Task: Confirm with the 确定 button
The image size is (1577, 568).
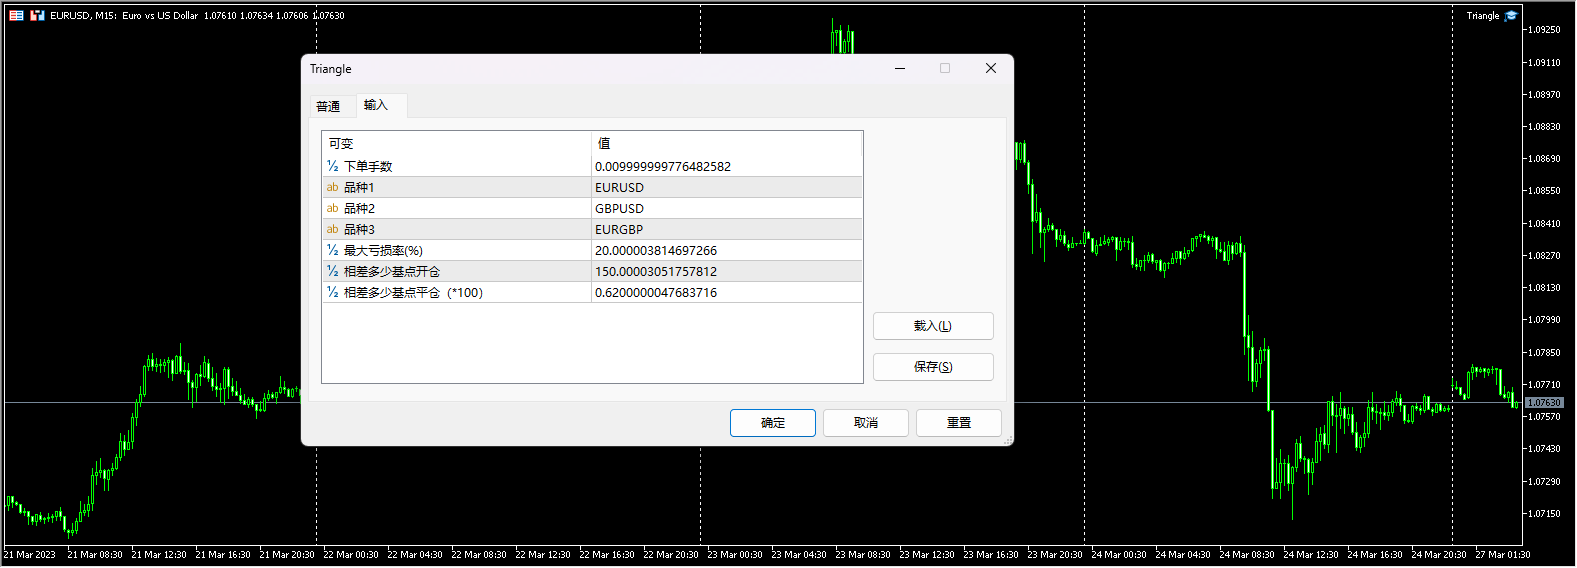Action: point(772,423)
